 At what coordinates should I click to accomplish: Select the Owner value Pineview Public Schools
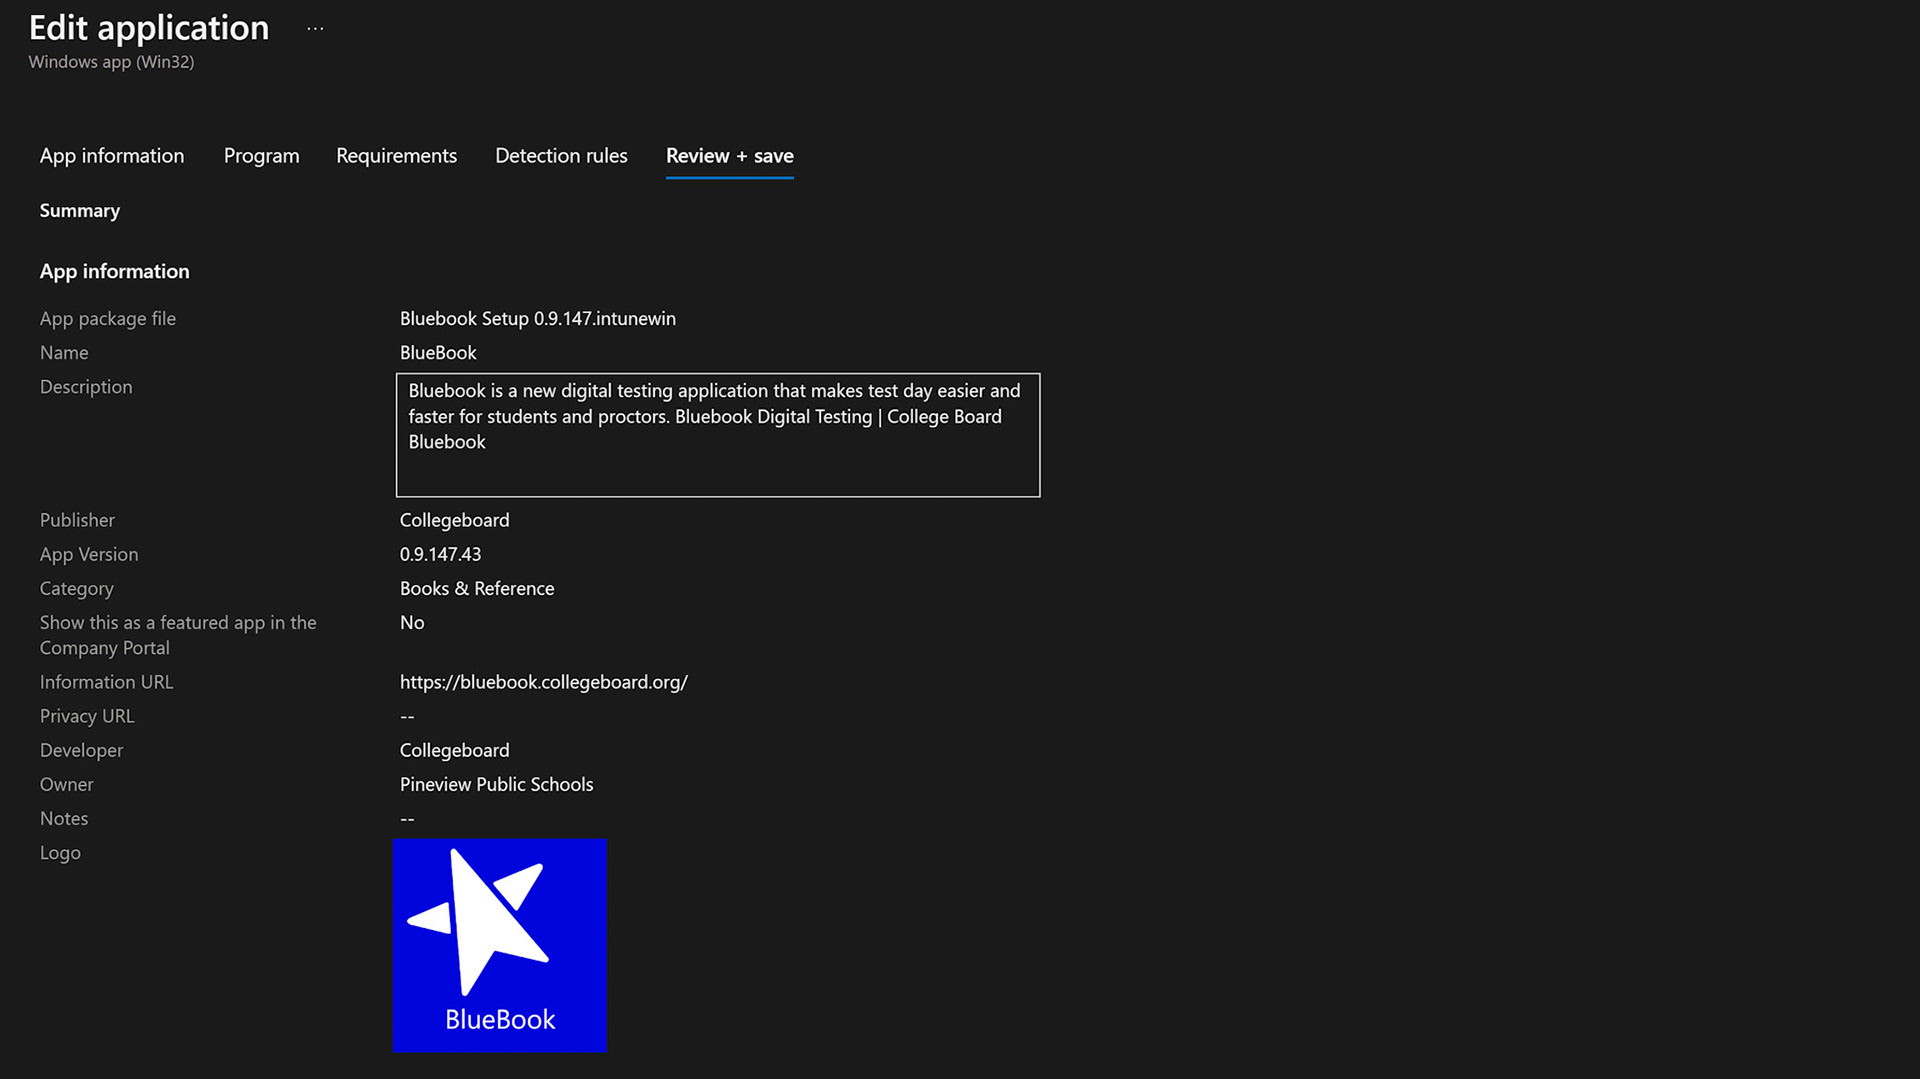[496, 784]
